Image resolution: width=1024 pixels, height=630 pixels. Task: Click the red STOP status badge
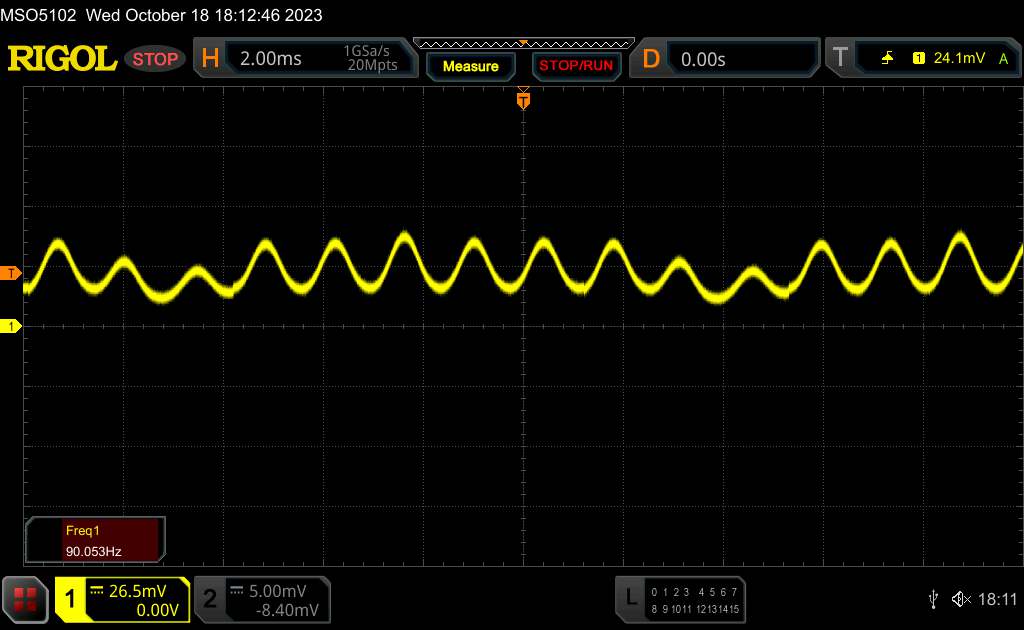(155, 59)
